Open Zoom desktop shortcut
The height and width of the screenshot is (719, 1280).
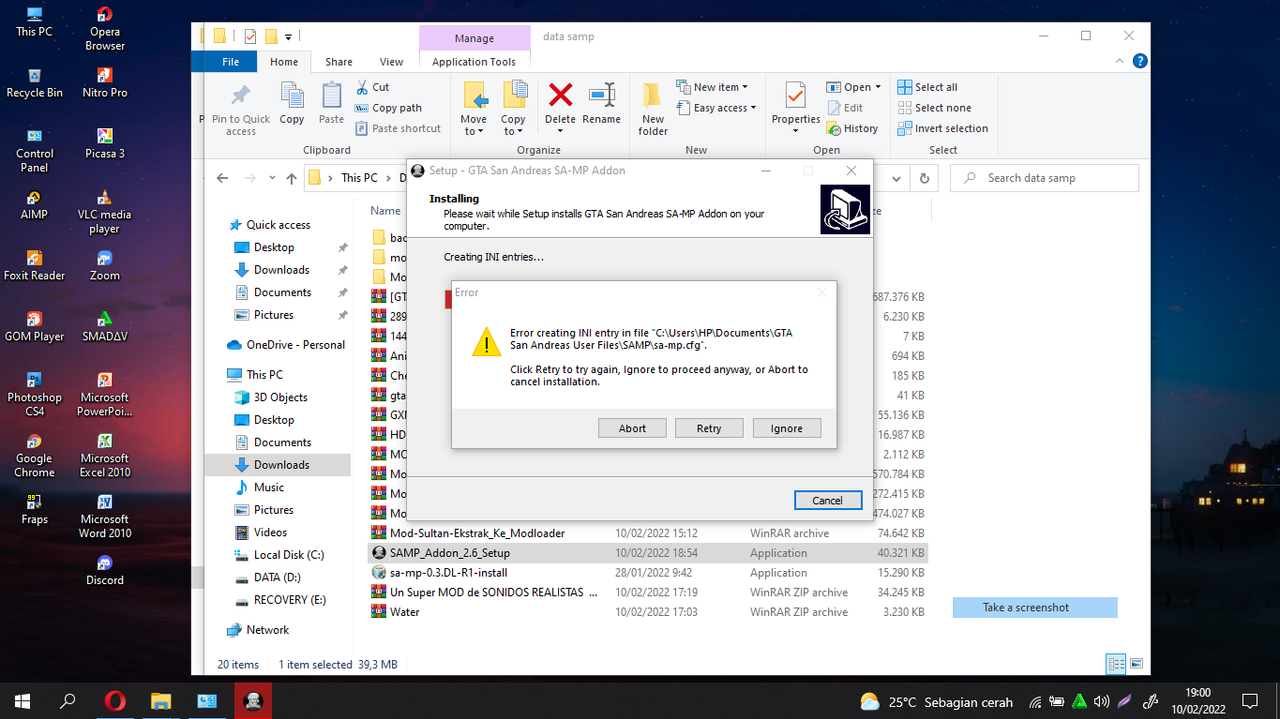[x=105, y=266]
